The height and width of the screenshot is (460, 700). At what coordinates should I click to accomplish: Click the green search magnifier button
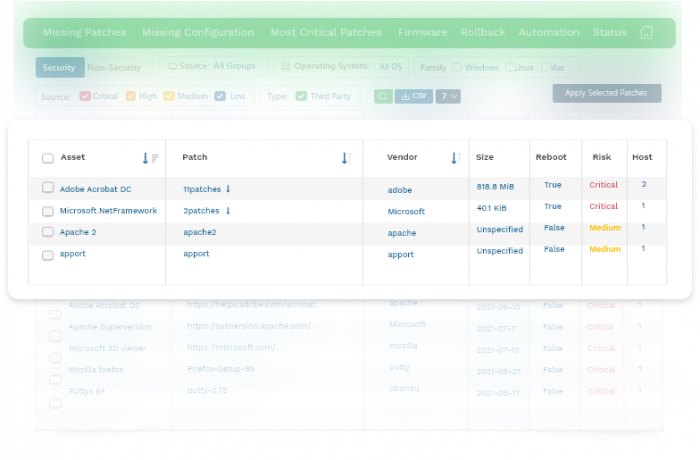[383, 96]
